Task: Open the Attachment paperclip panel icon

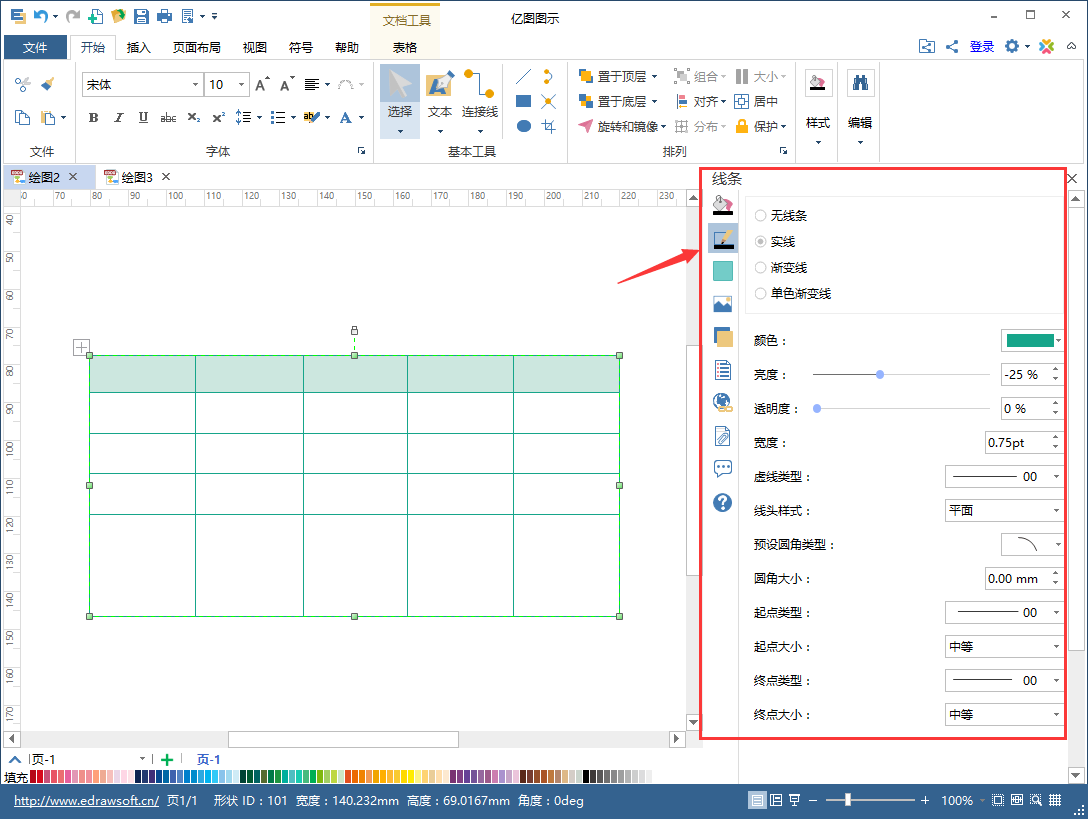Action: pos(722,436)
